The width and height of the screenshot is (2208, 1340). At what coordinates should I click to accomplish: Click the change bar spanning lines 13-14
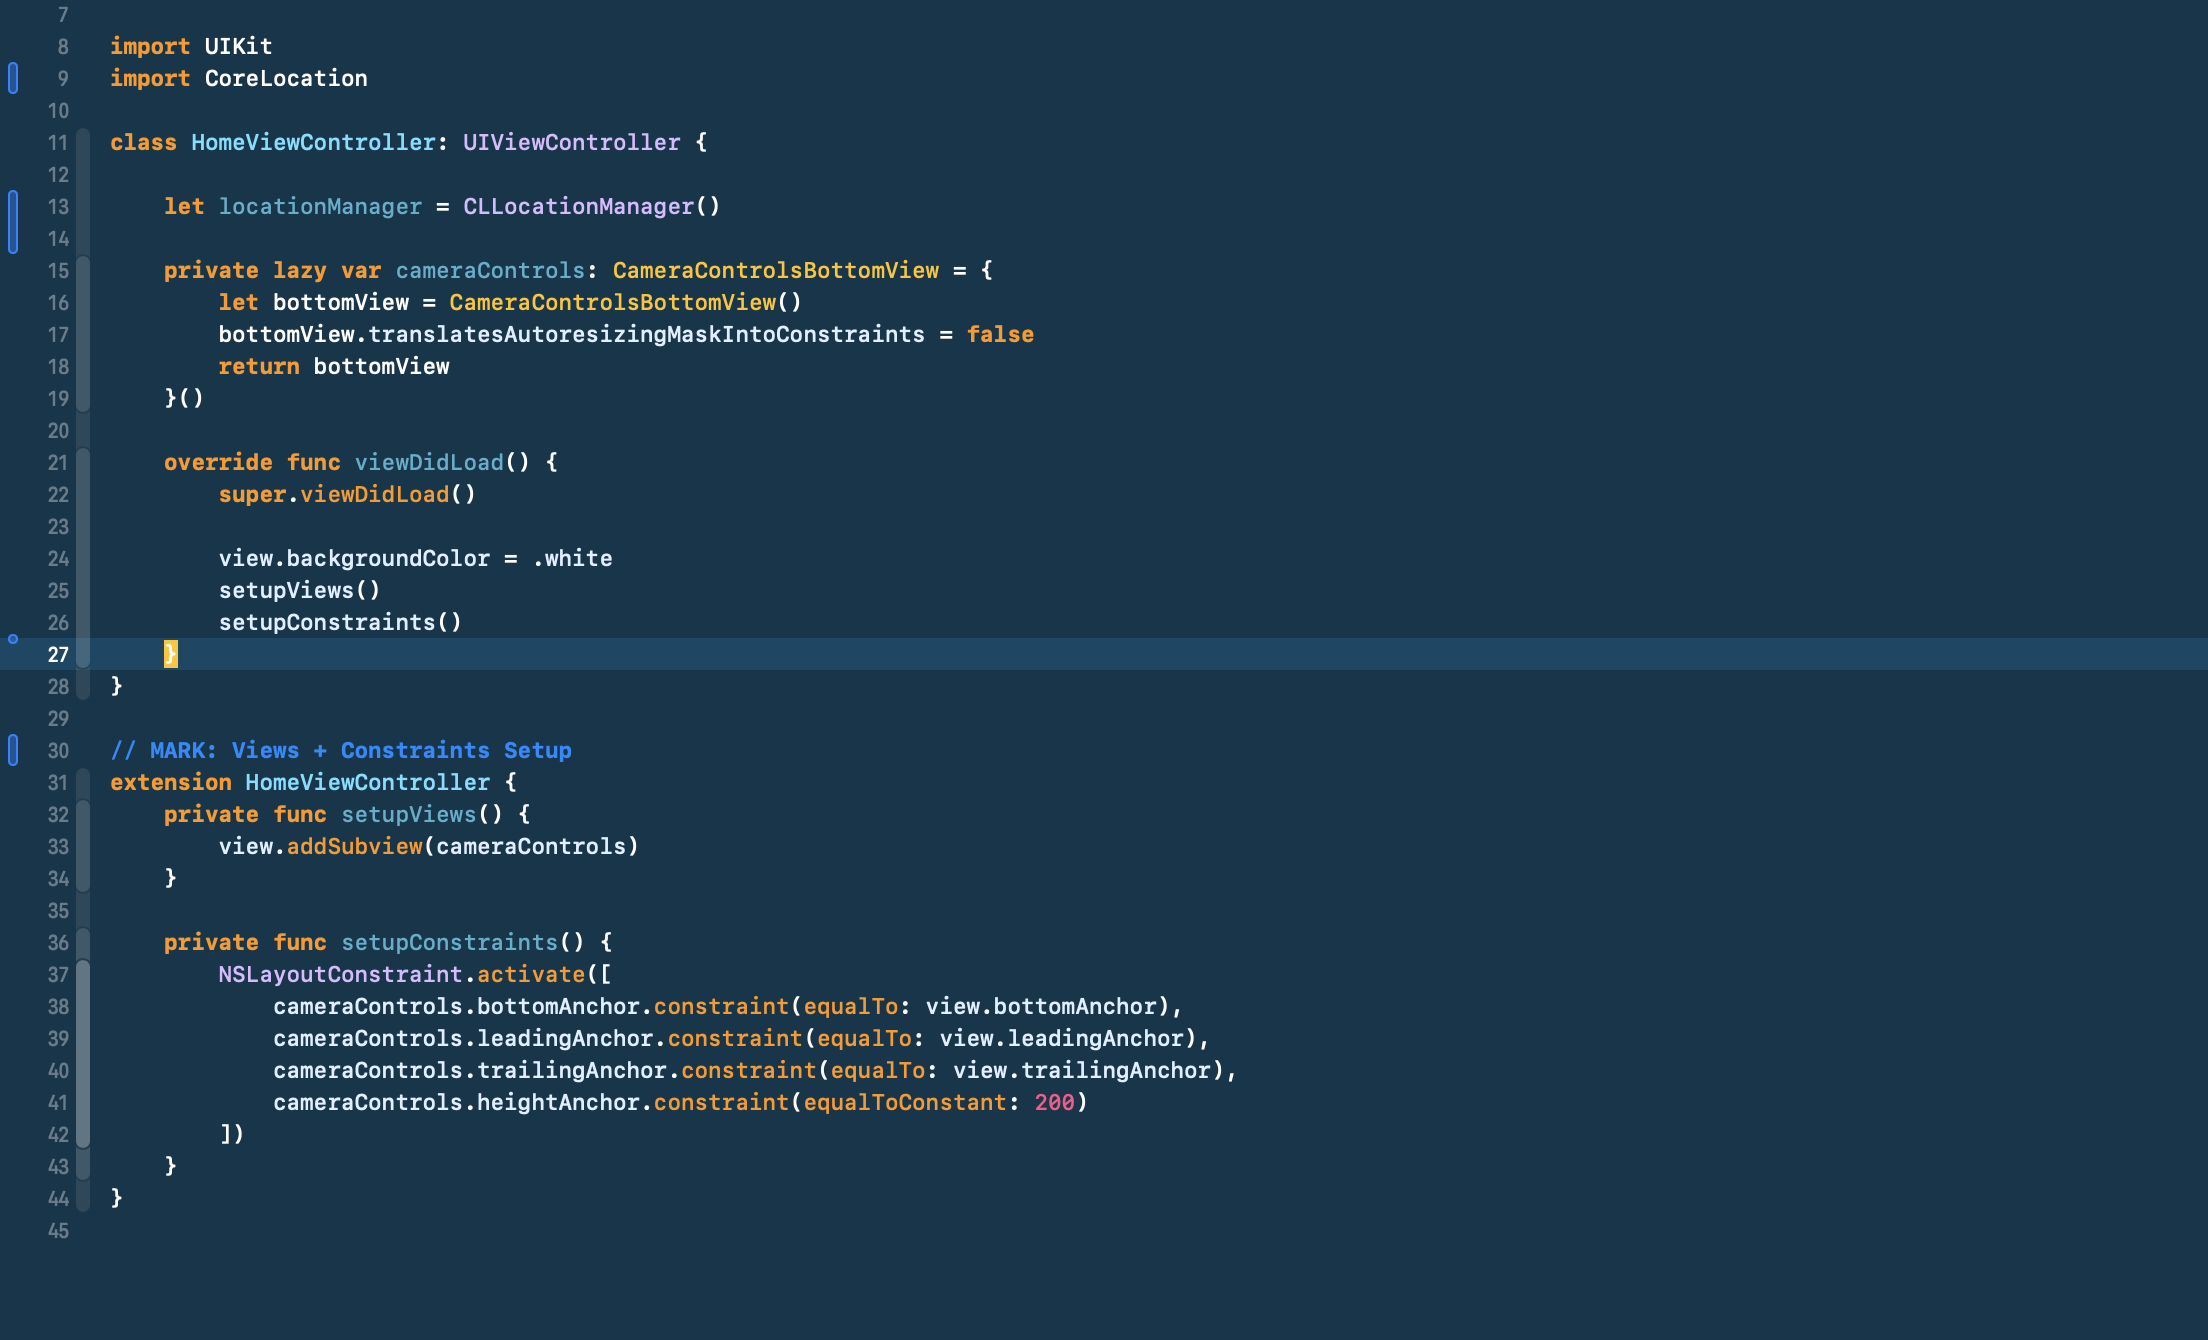(x=13, y=222)
